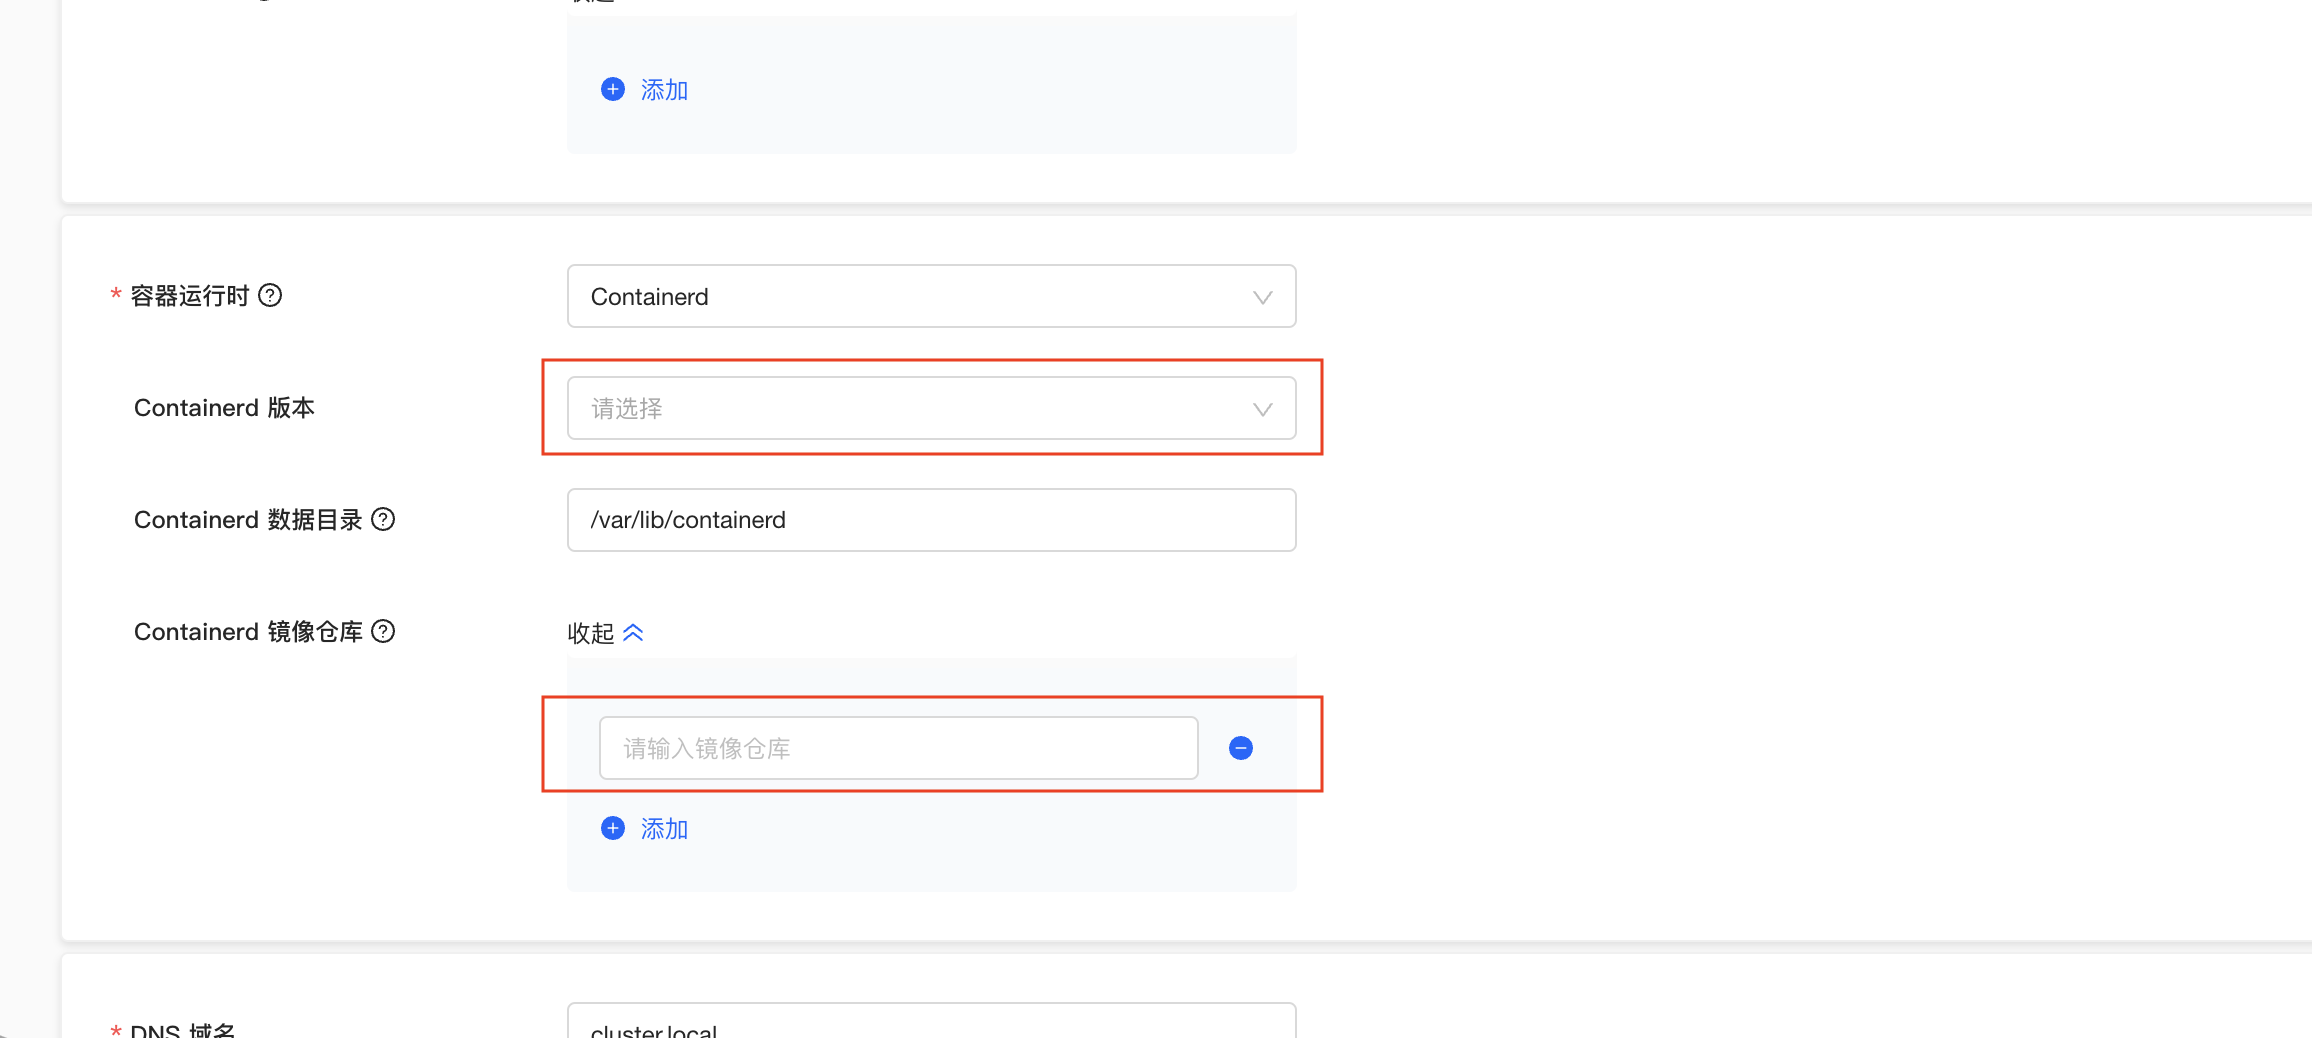Click dropdown arrow of 容器运行时 selector
This screenshot has height=1038, width=2312.
(x=1261, y=296)
